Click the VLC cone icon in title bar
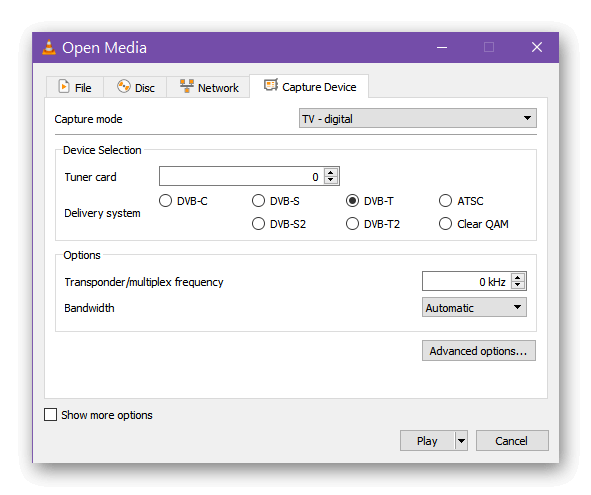This screenshot has height=495, width=591. [x=49, y=48]
